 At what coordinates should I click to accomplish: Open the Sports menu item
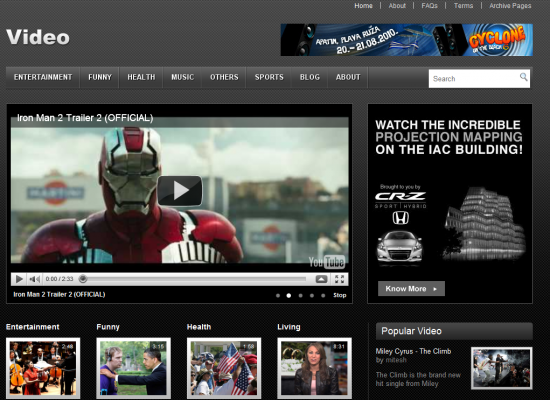coord(269,77)
